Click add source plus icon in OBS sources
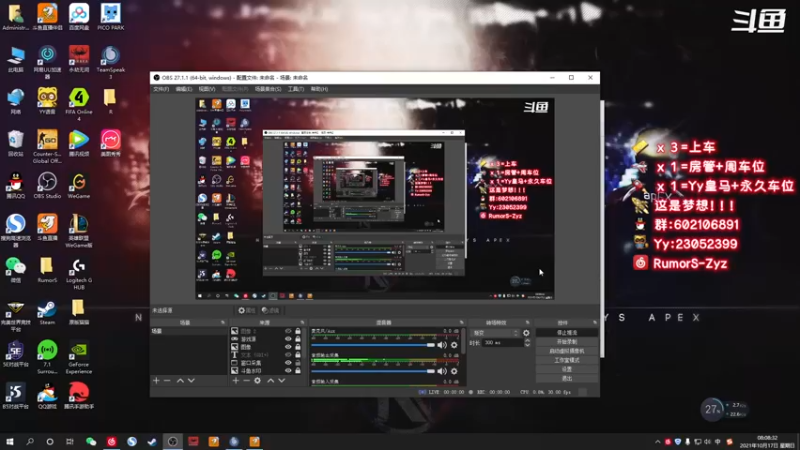The image size is (800, 450). tap(236, 381)
